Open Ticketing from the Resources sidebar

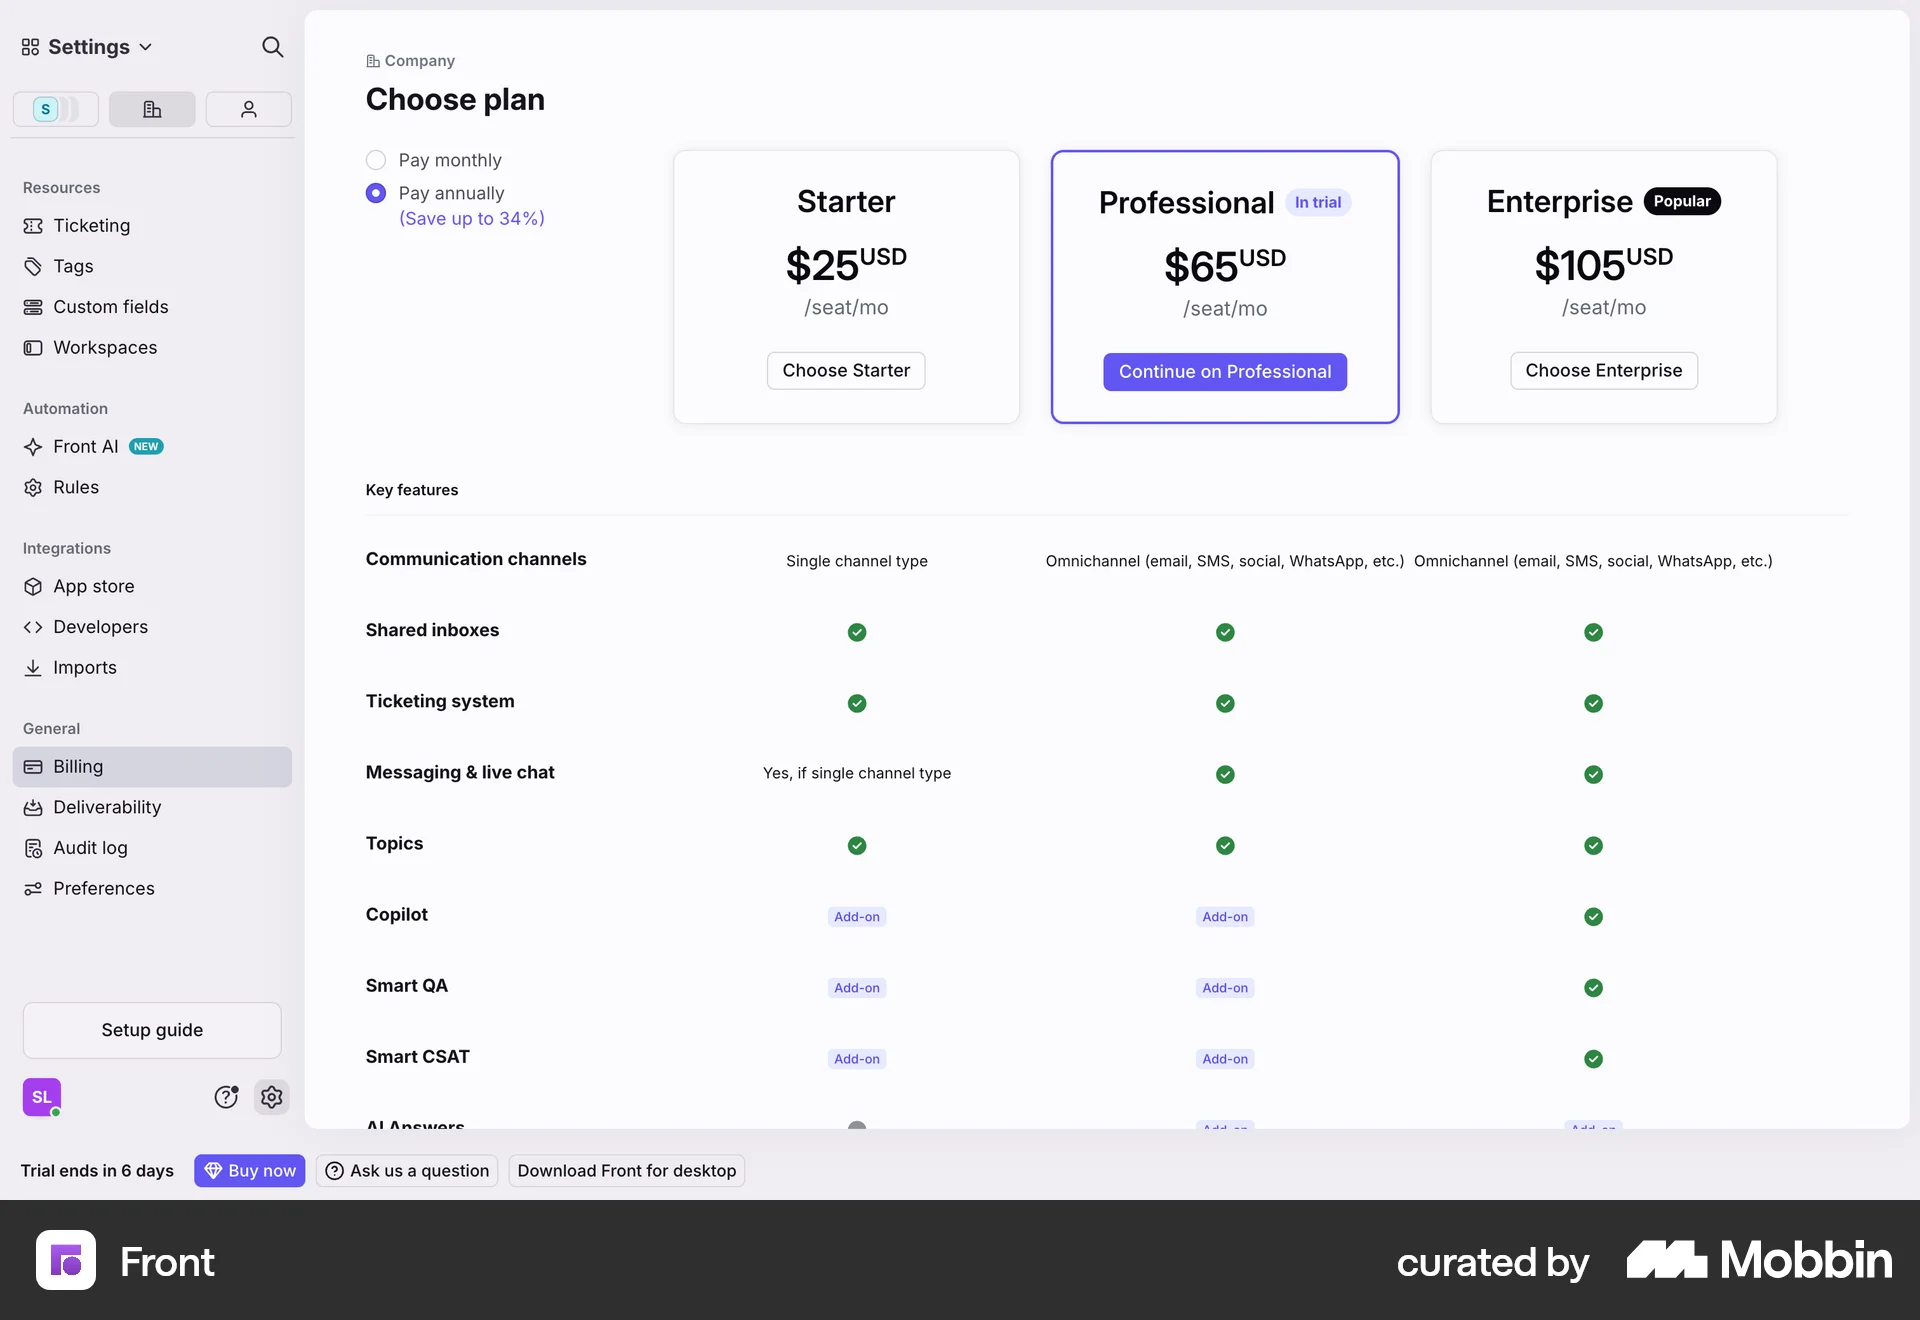tap(91, 225)
